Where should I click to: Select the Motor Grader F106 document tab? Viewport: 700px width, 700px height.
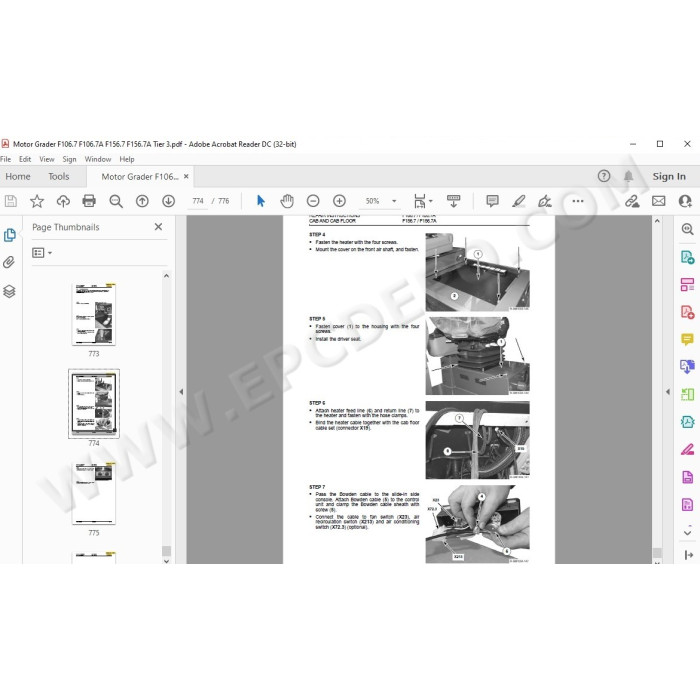click(x=140, y=177)
